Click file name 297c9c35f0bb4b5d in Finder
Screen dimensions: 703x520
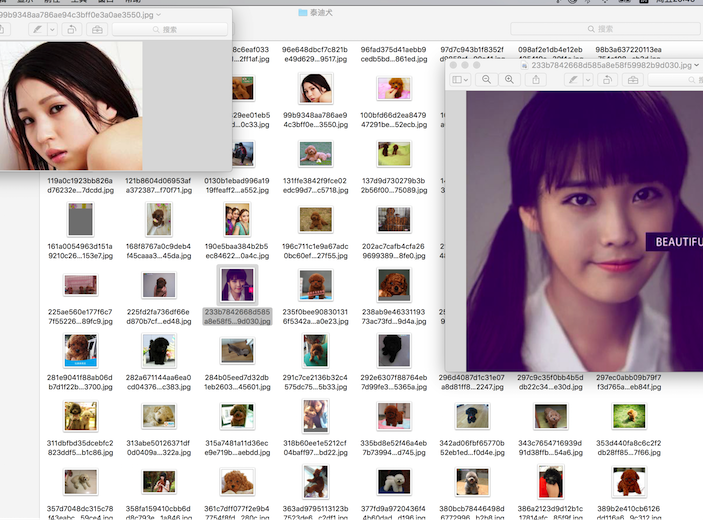551,382
